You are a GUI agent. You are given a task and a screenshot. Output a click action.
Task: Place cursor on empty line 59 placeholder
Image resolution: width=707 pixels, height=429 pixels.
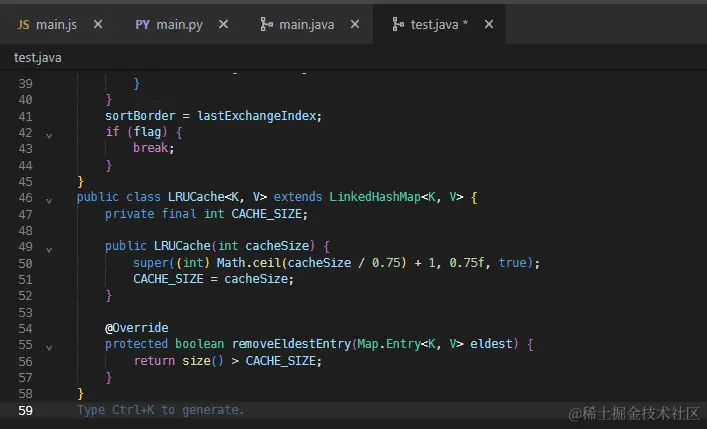click(161, 410)
